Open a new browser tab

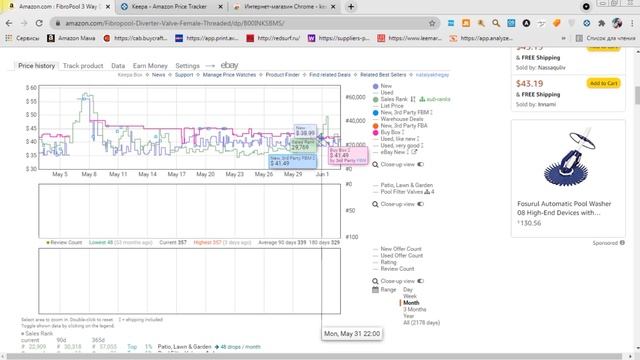[x=351, y=7]
